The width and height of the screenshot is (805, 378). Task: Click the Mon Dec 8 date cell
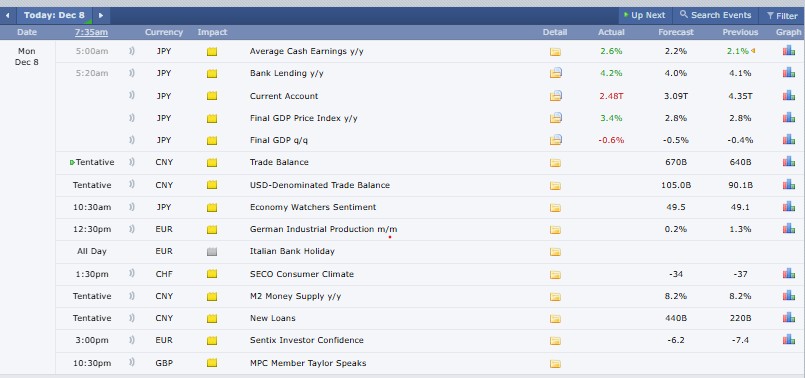(27, 57)
